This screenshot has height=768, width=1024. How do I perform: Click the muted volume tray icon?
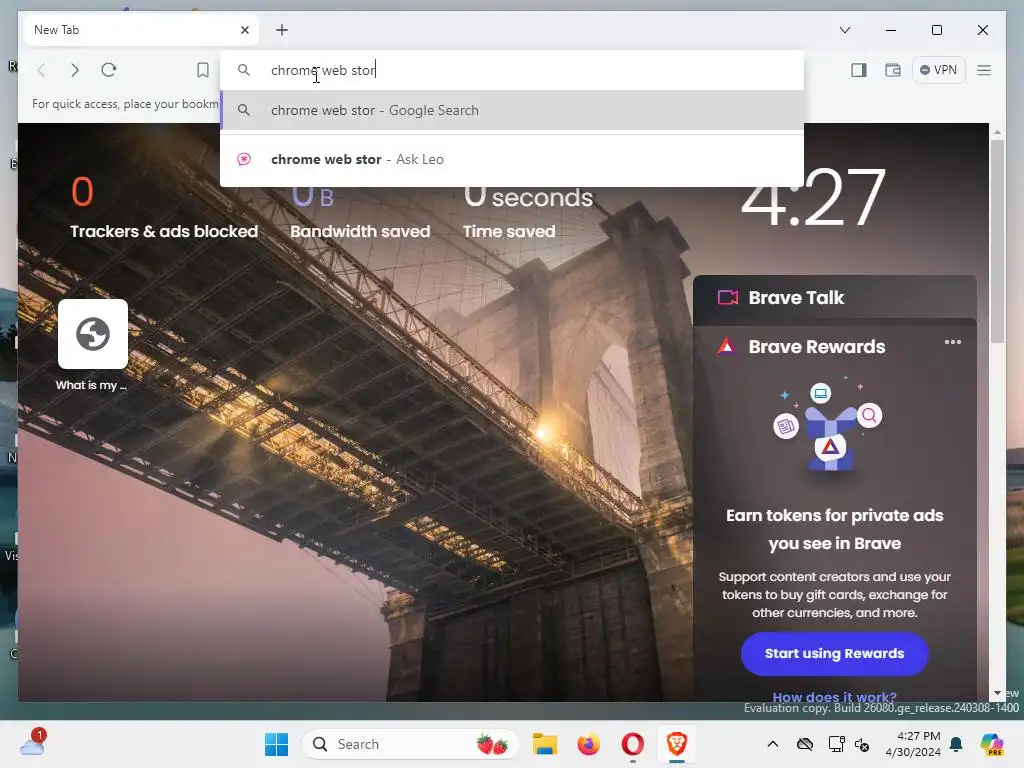862,744
